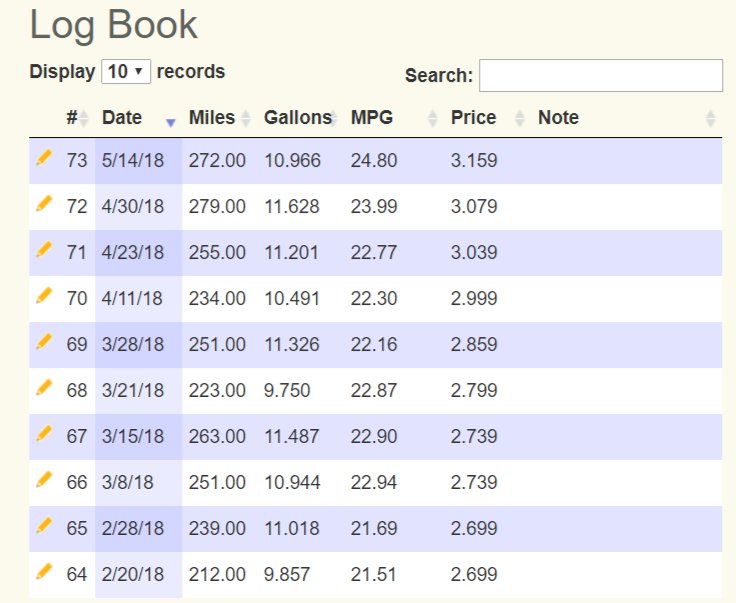Edit log entry 66 with pencil icon
The height and width of the screenshot is (603, 736).
[44, 480]
